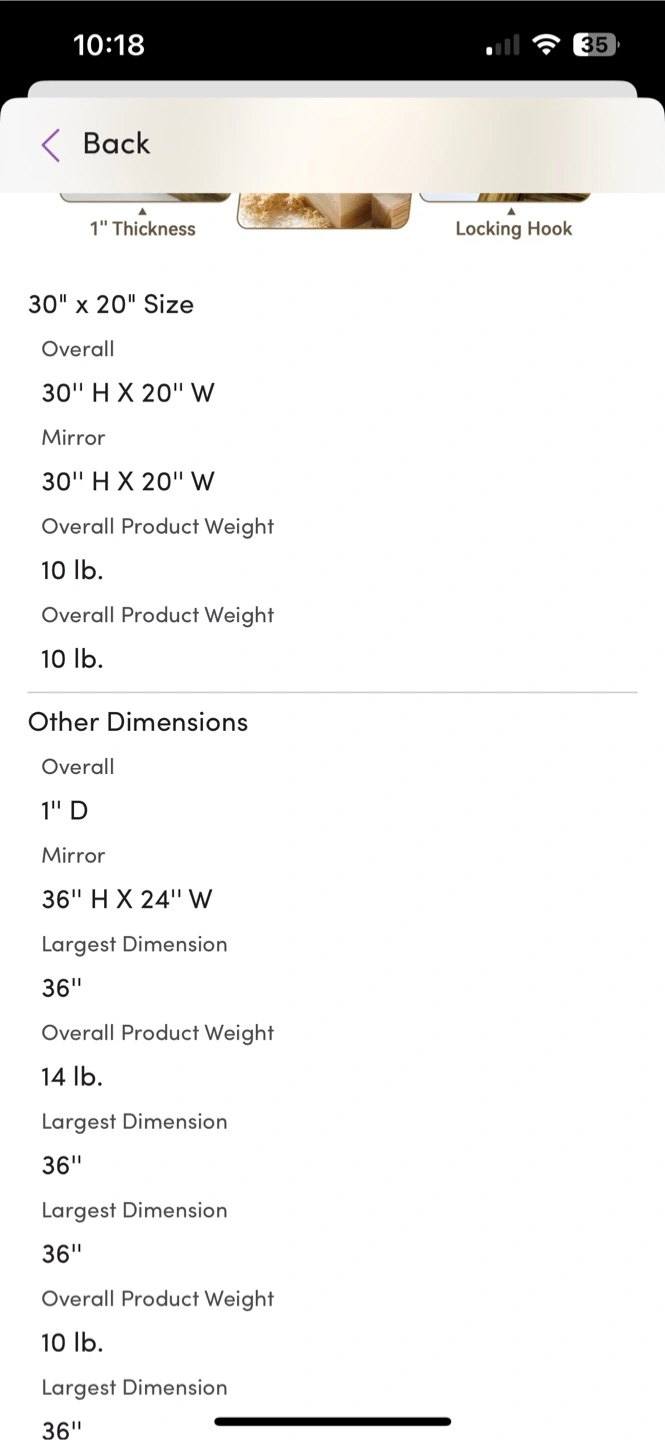Tap the battery level indicator
The image size is (665, 1440).
[x=596, y=45]
